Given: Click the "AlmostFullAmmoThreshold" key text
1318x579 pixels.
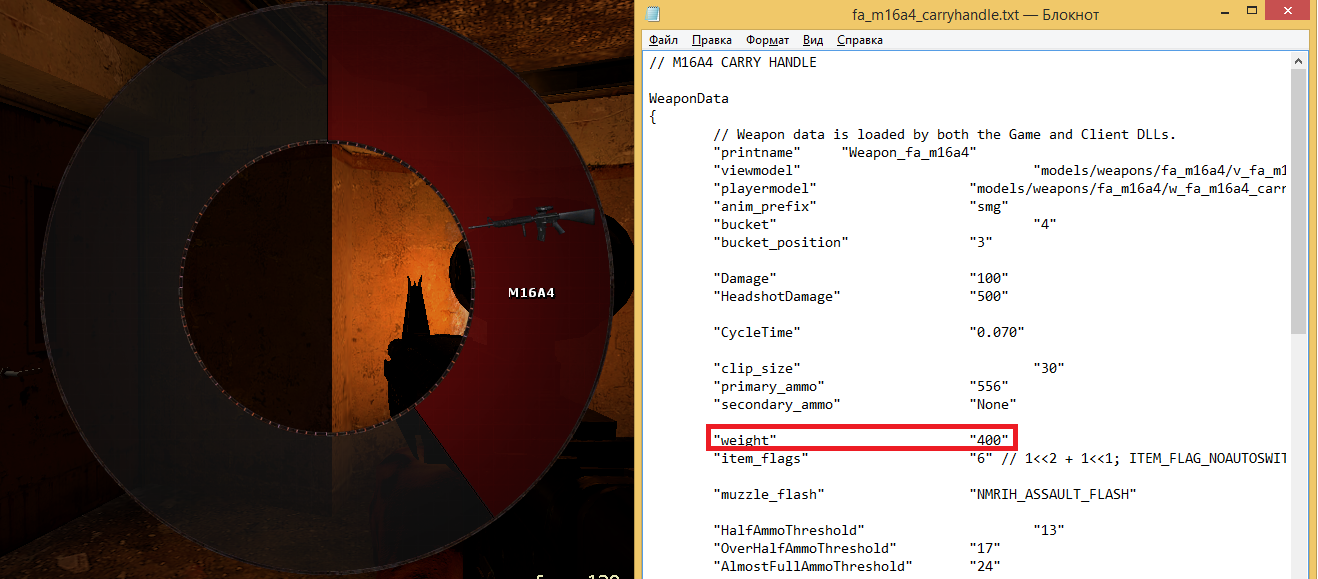Looking at the screenshot, I should [813, 566].
